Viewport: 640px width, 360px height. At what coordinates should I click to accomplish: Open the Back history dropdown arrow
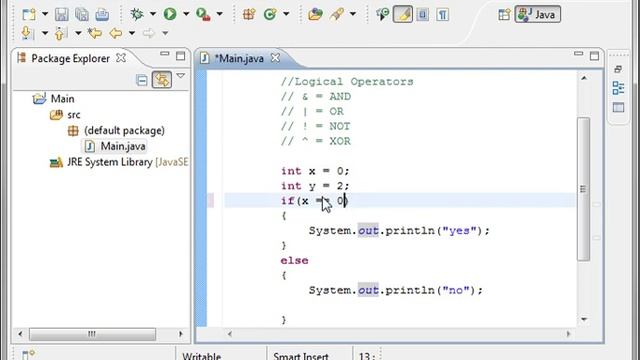pyautogui.click(x=132, y=33)
